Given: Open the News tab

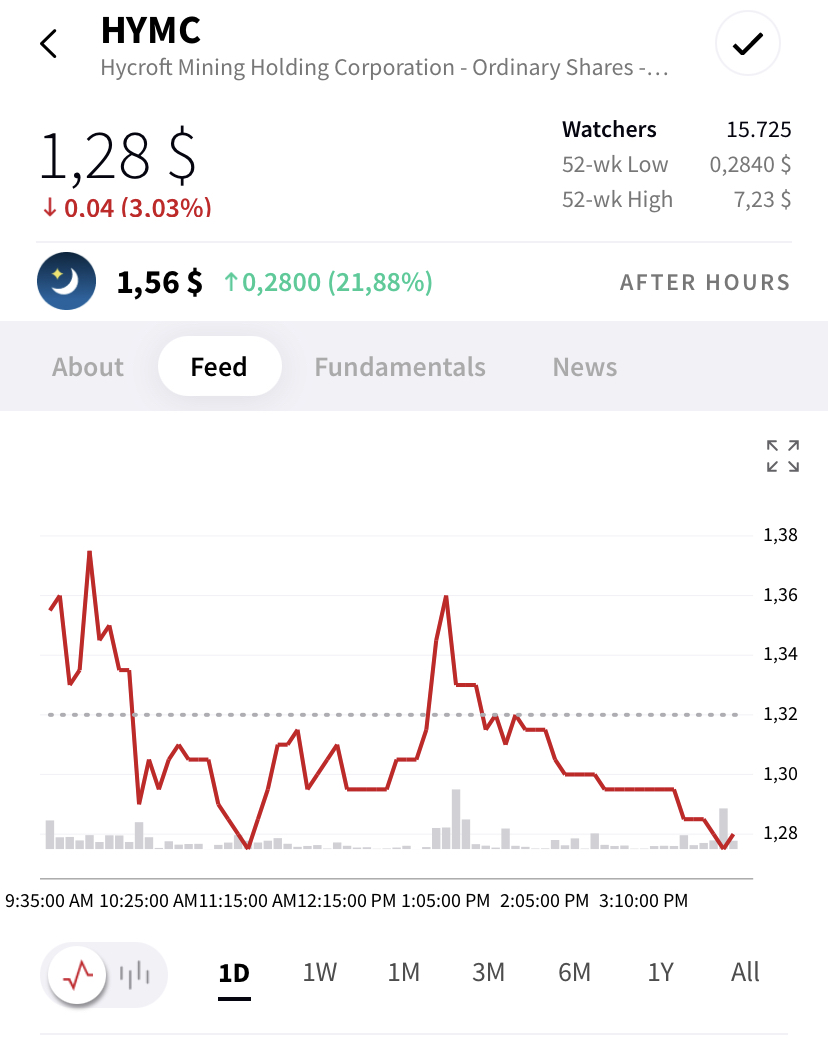Looking at the screenshot, I should [584, 367].
